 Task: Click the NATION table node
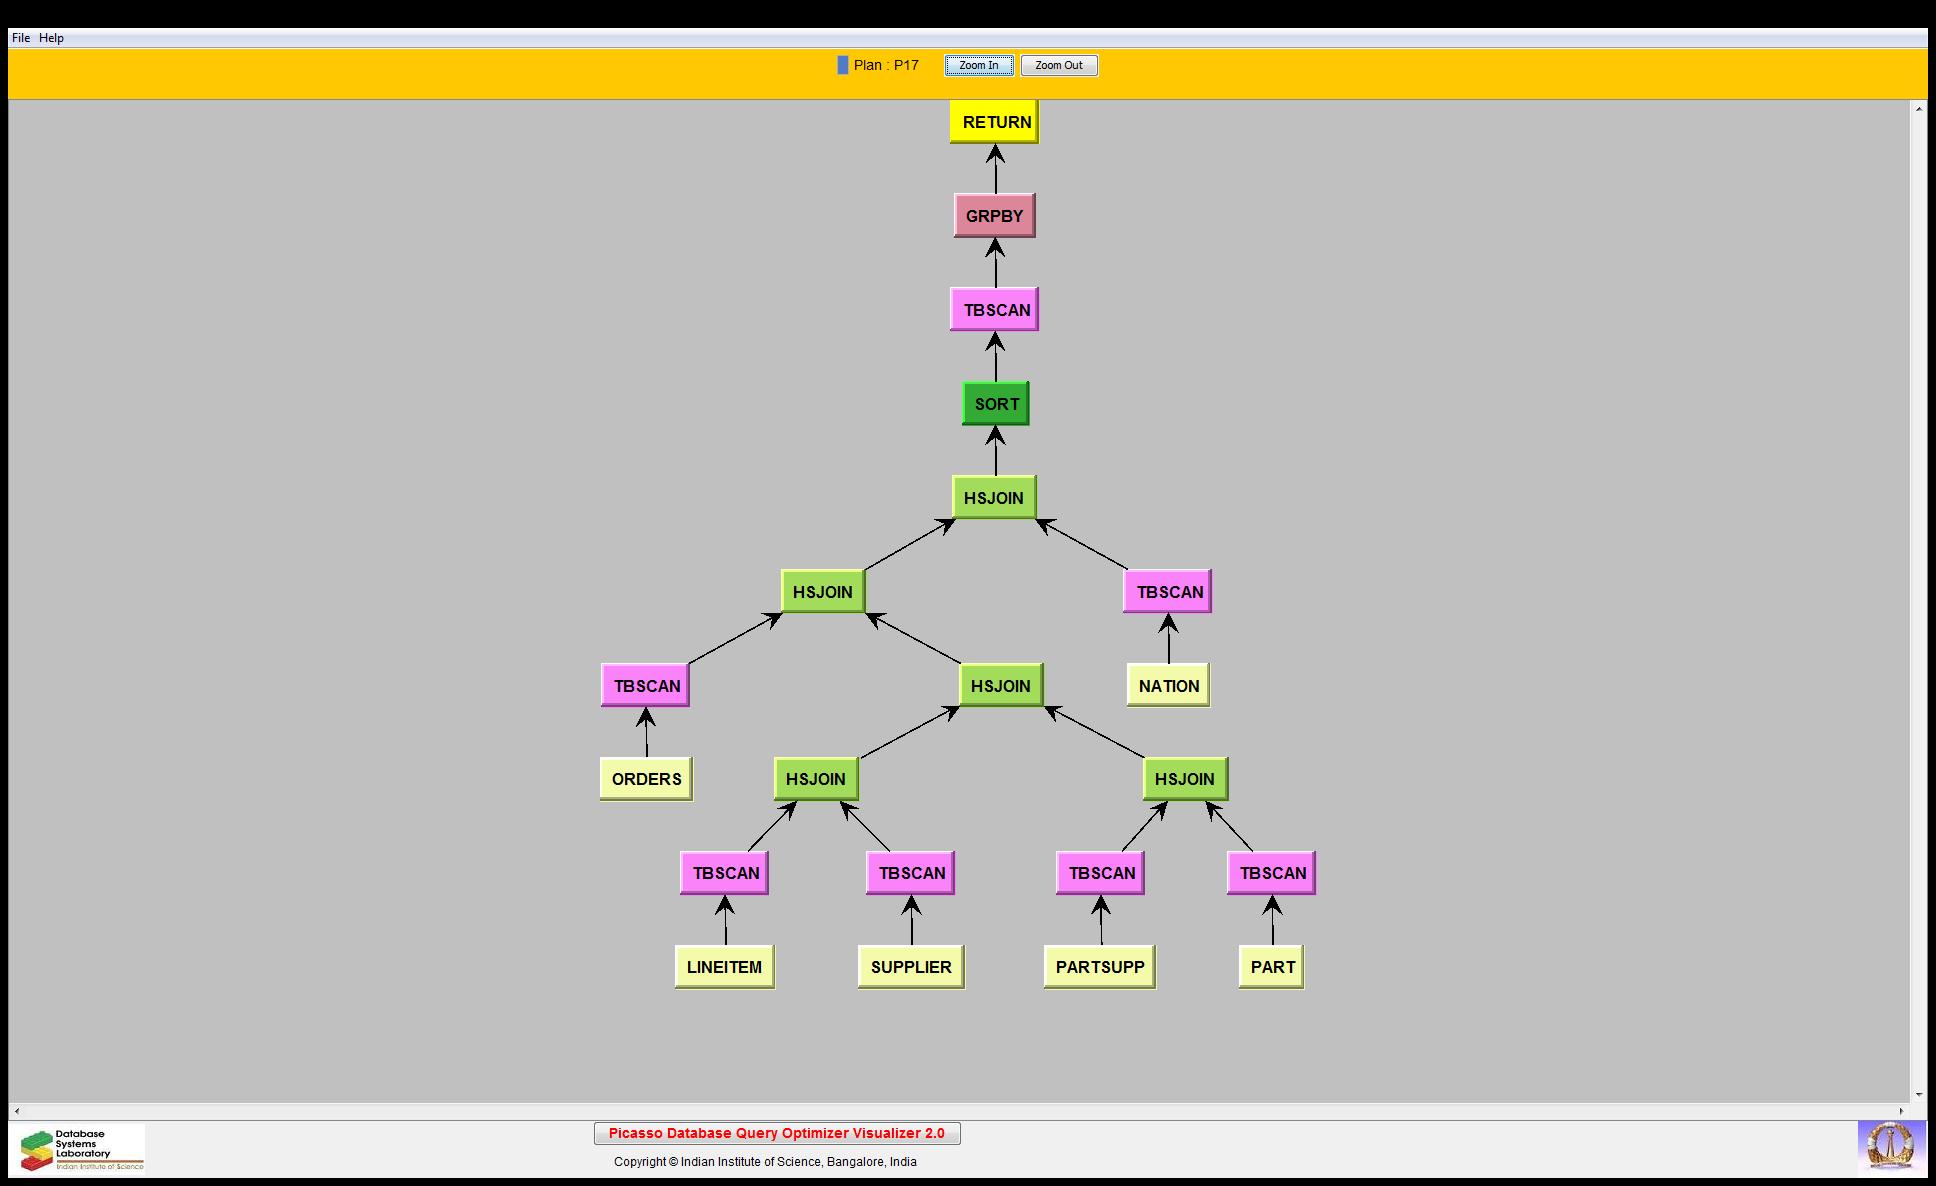click(x=1168, y=686)
